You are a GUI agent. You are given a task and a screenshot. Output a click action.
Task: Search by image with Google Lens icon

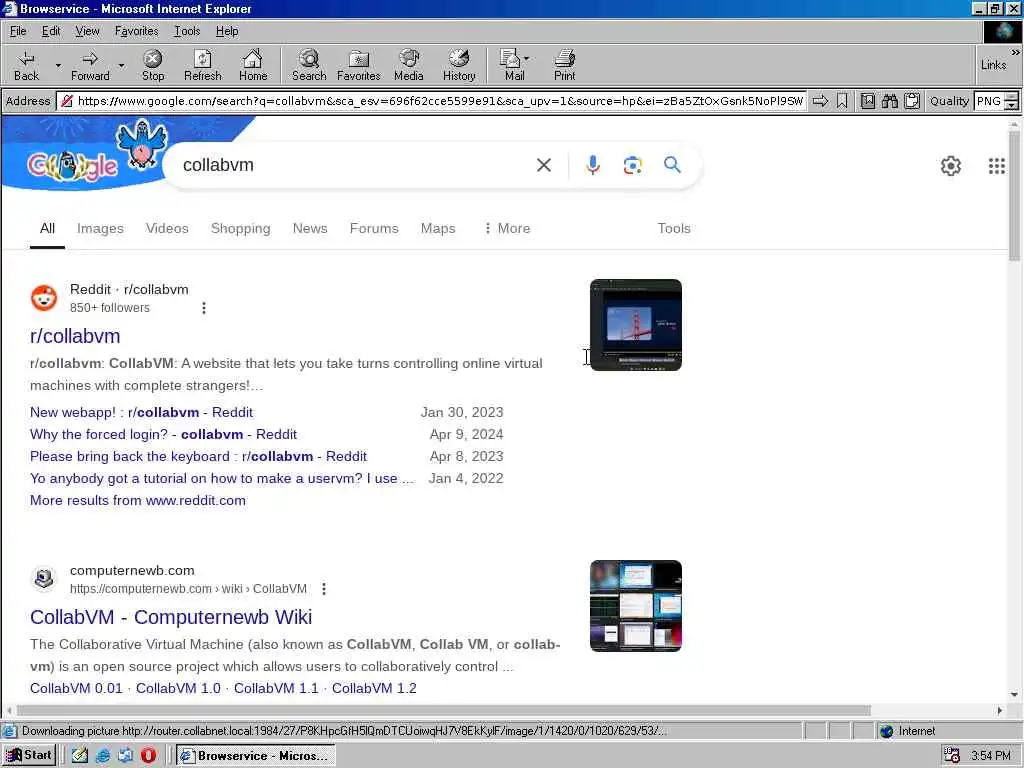click(632, 165)
